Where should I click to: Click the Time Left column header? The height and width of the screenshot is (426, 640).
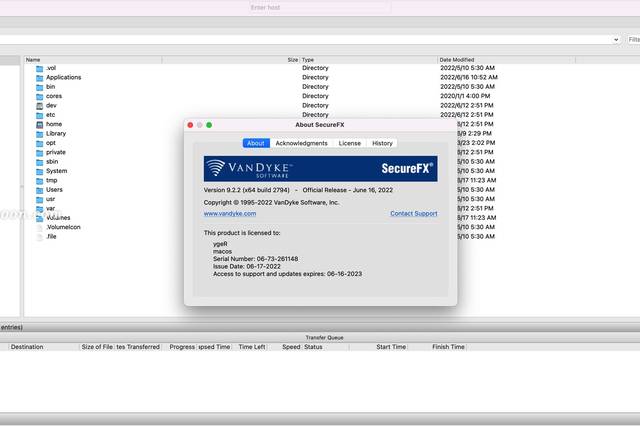click(x=252, y=347)
